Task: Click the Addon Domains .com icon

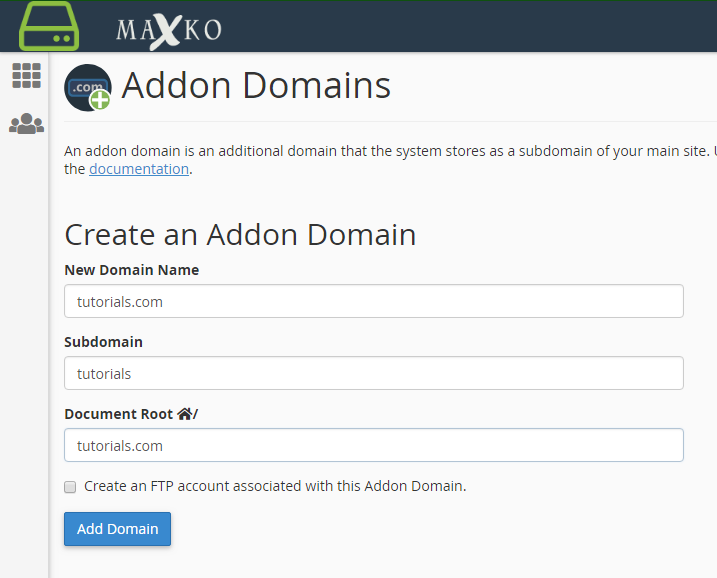Action: pos(88,88)
